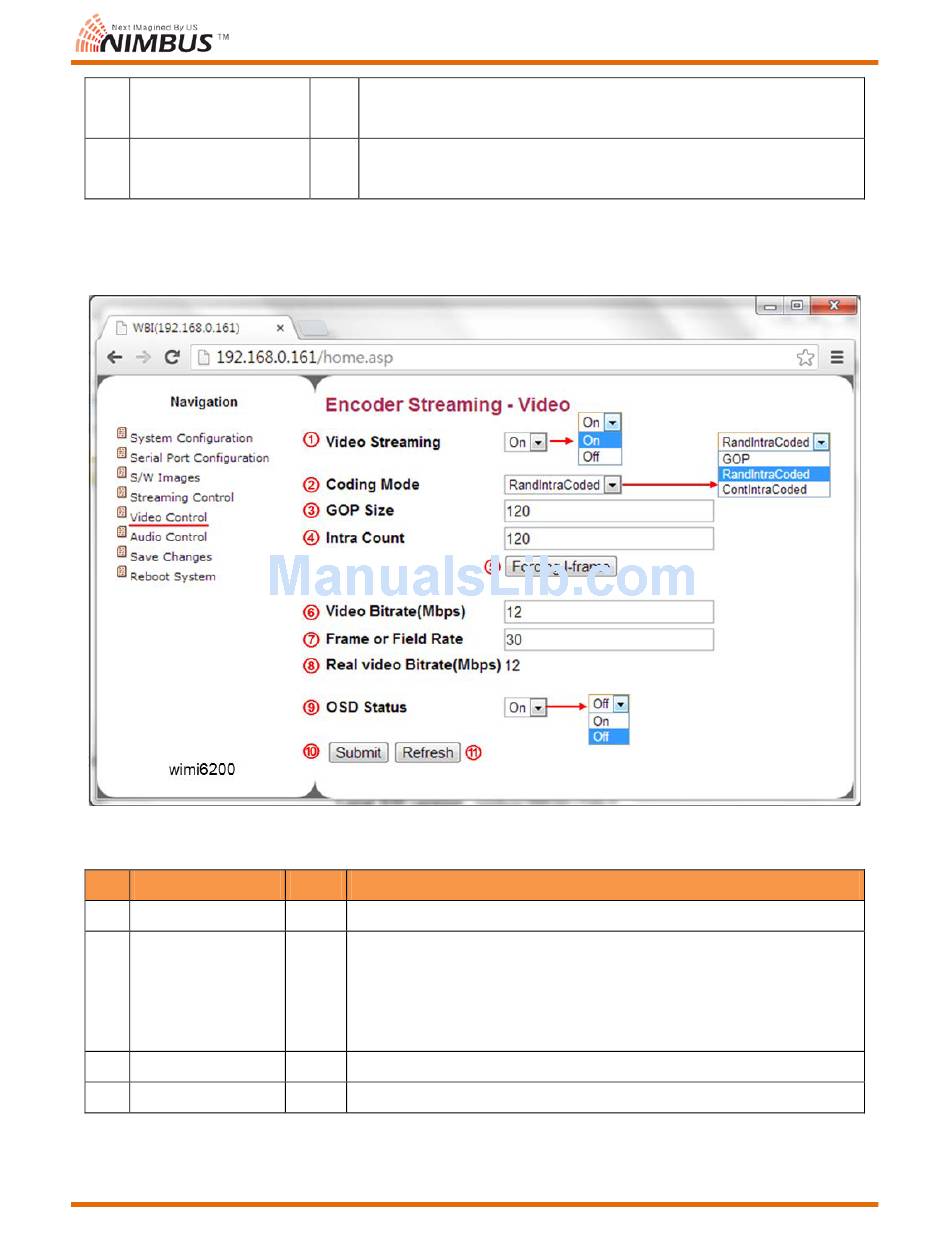Click the Video Bitrate(Mbps) input field
The image size is (950, 1260).
click(609, 612)
